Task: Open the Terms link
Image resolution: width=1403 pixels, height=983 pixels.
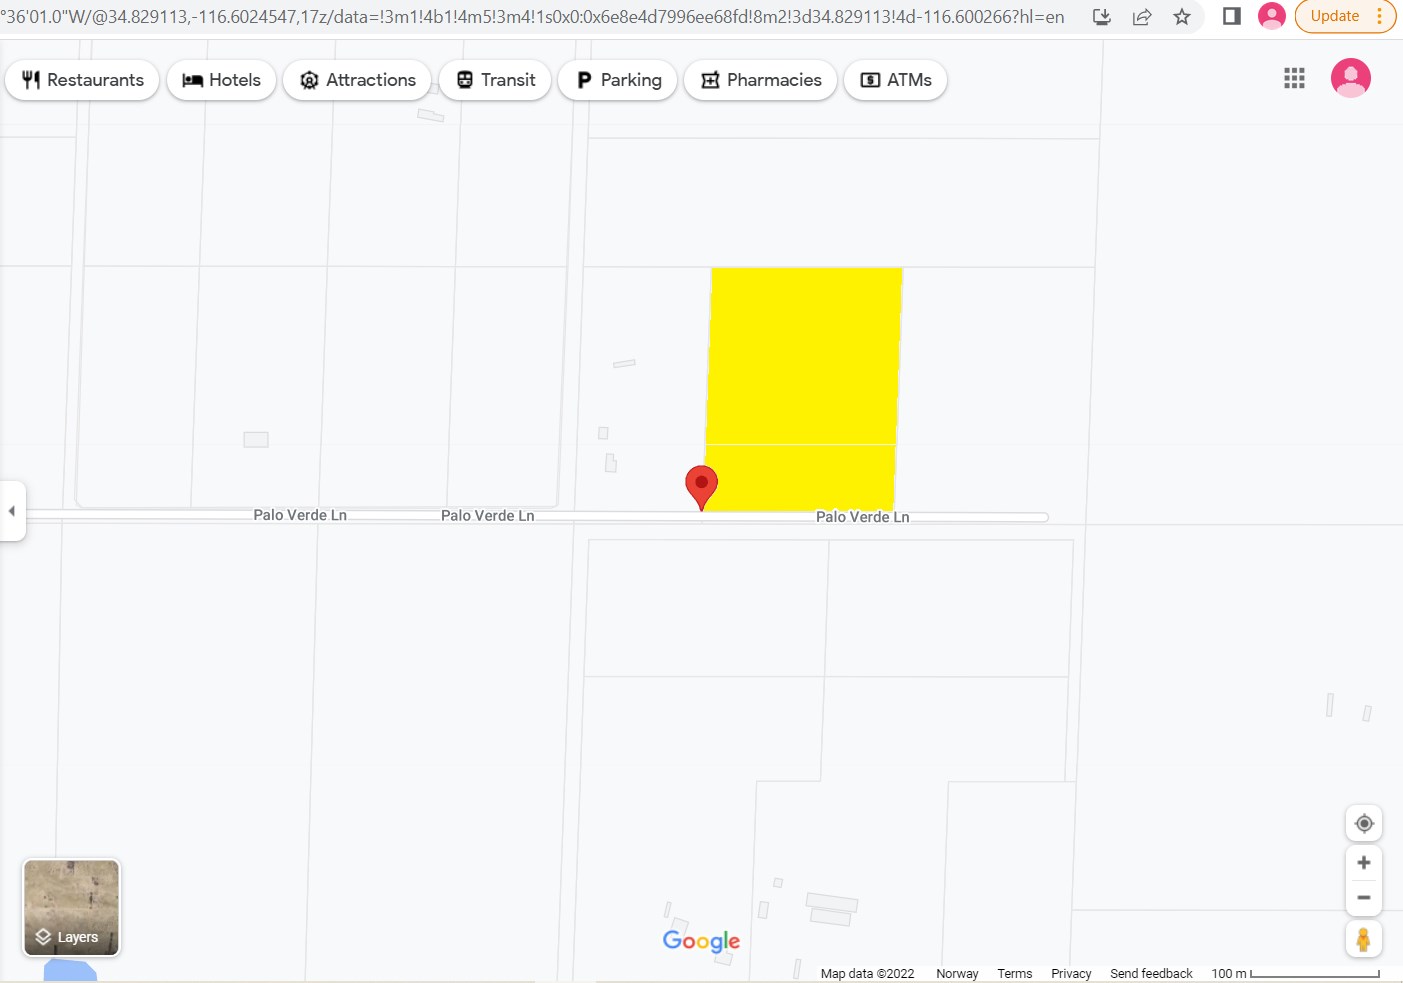Action: (1014, 974)
